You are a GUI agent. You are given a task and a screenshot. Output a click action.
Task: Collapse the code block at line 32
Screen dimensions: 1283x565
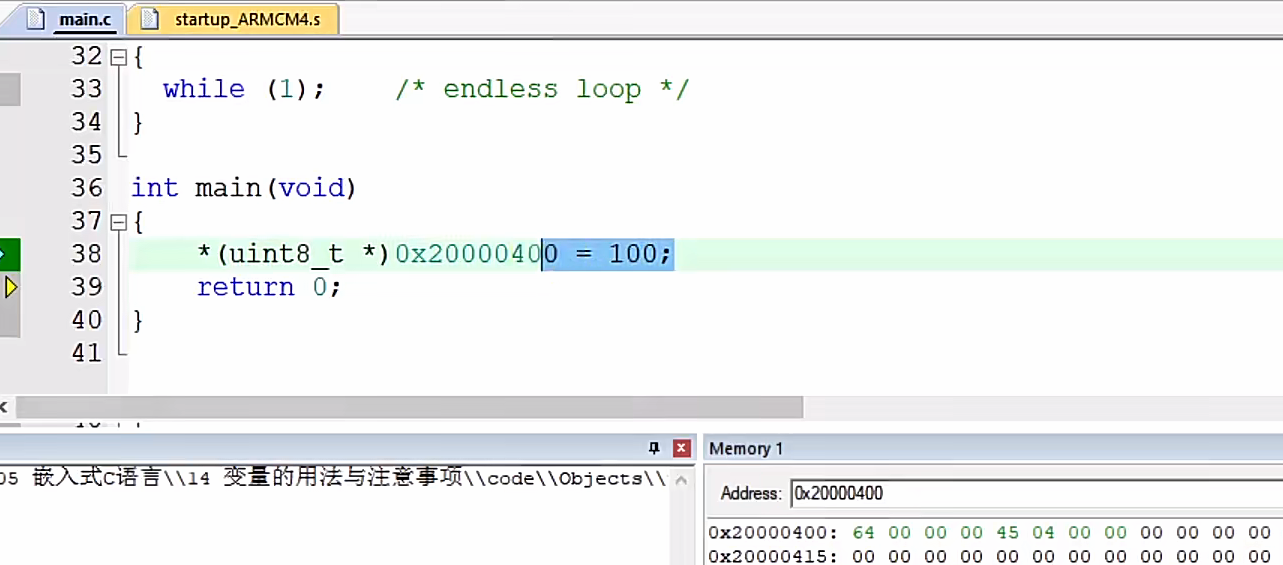point(119,57)
